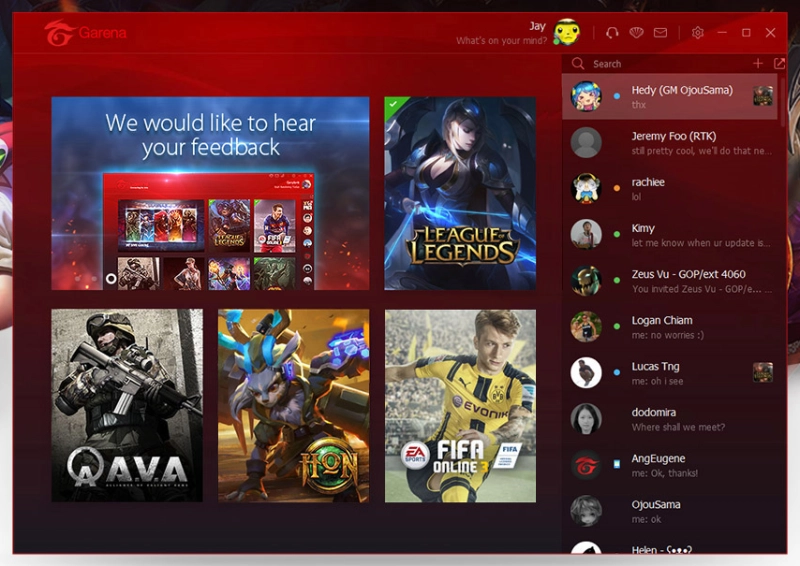The height and width of the screenshot is (566, 800).
Task: Open chat with dodomira
Action: tap(670, 419)
